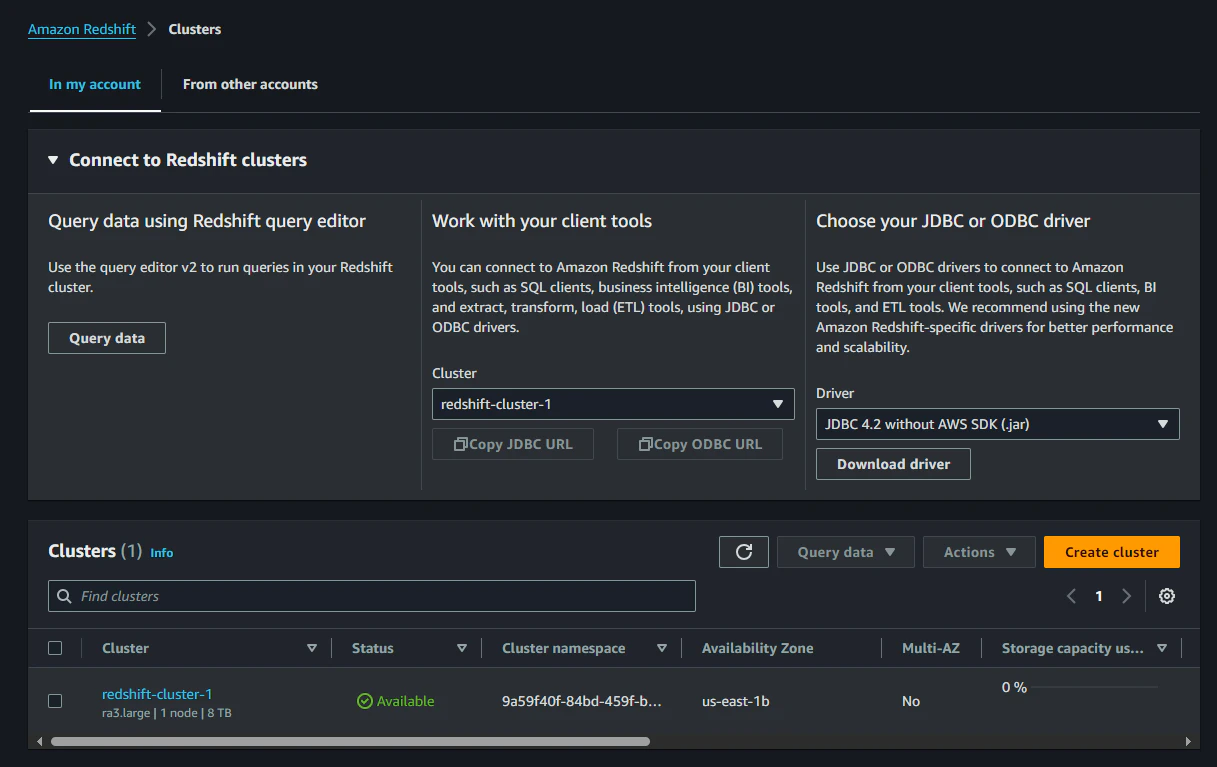Viewport: 1217px width, 767px height.
Task: Click the green Available status icon
Action: 364,701
